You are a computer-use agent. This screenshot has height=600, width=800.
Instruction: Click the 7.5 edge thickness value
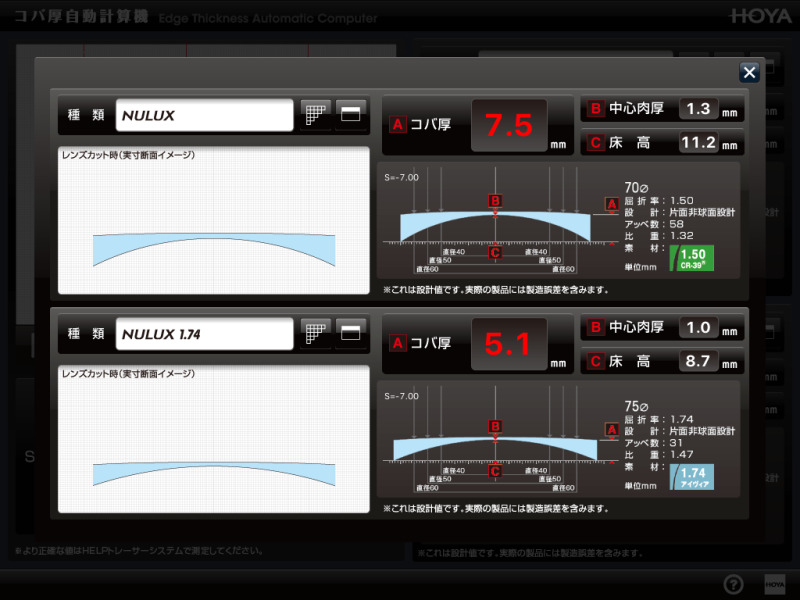[x=509, y=126]
